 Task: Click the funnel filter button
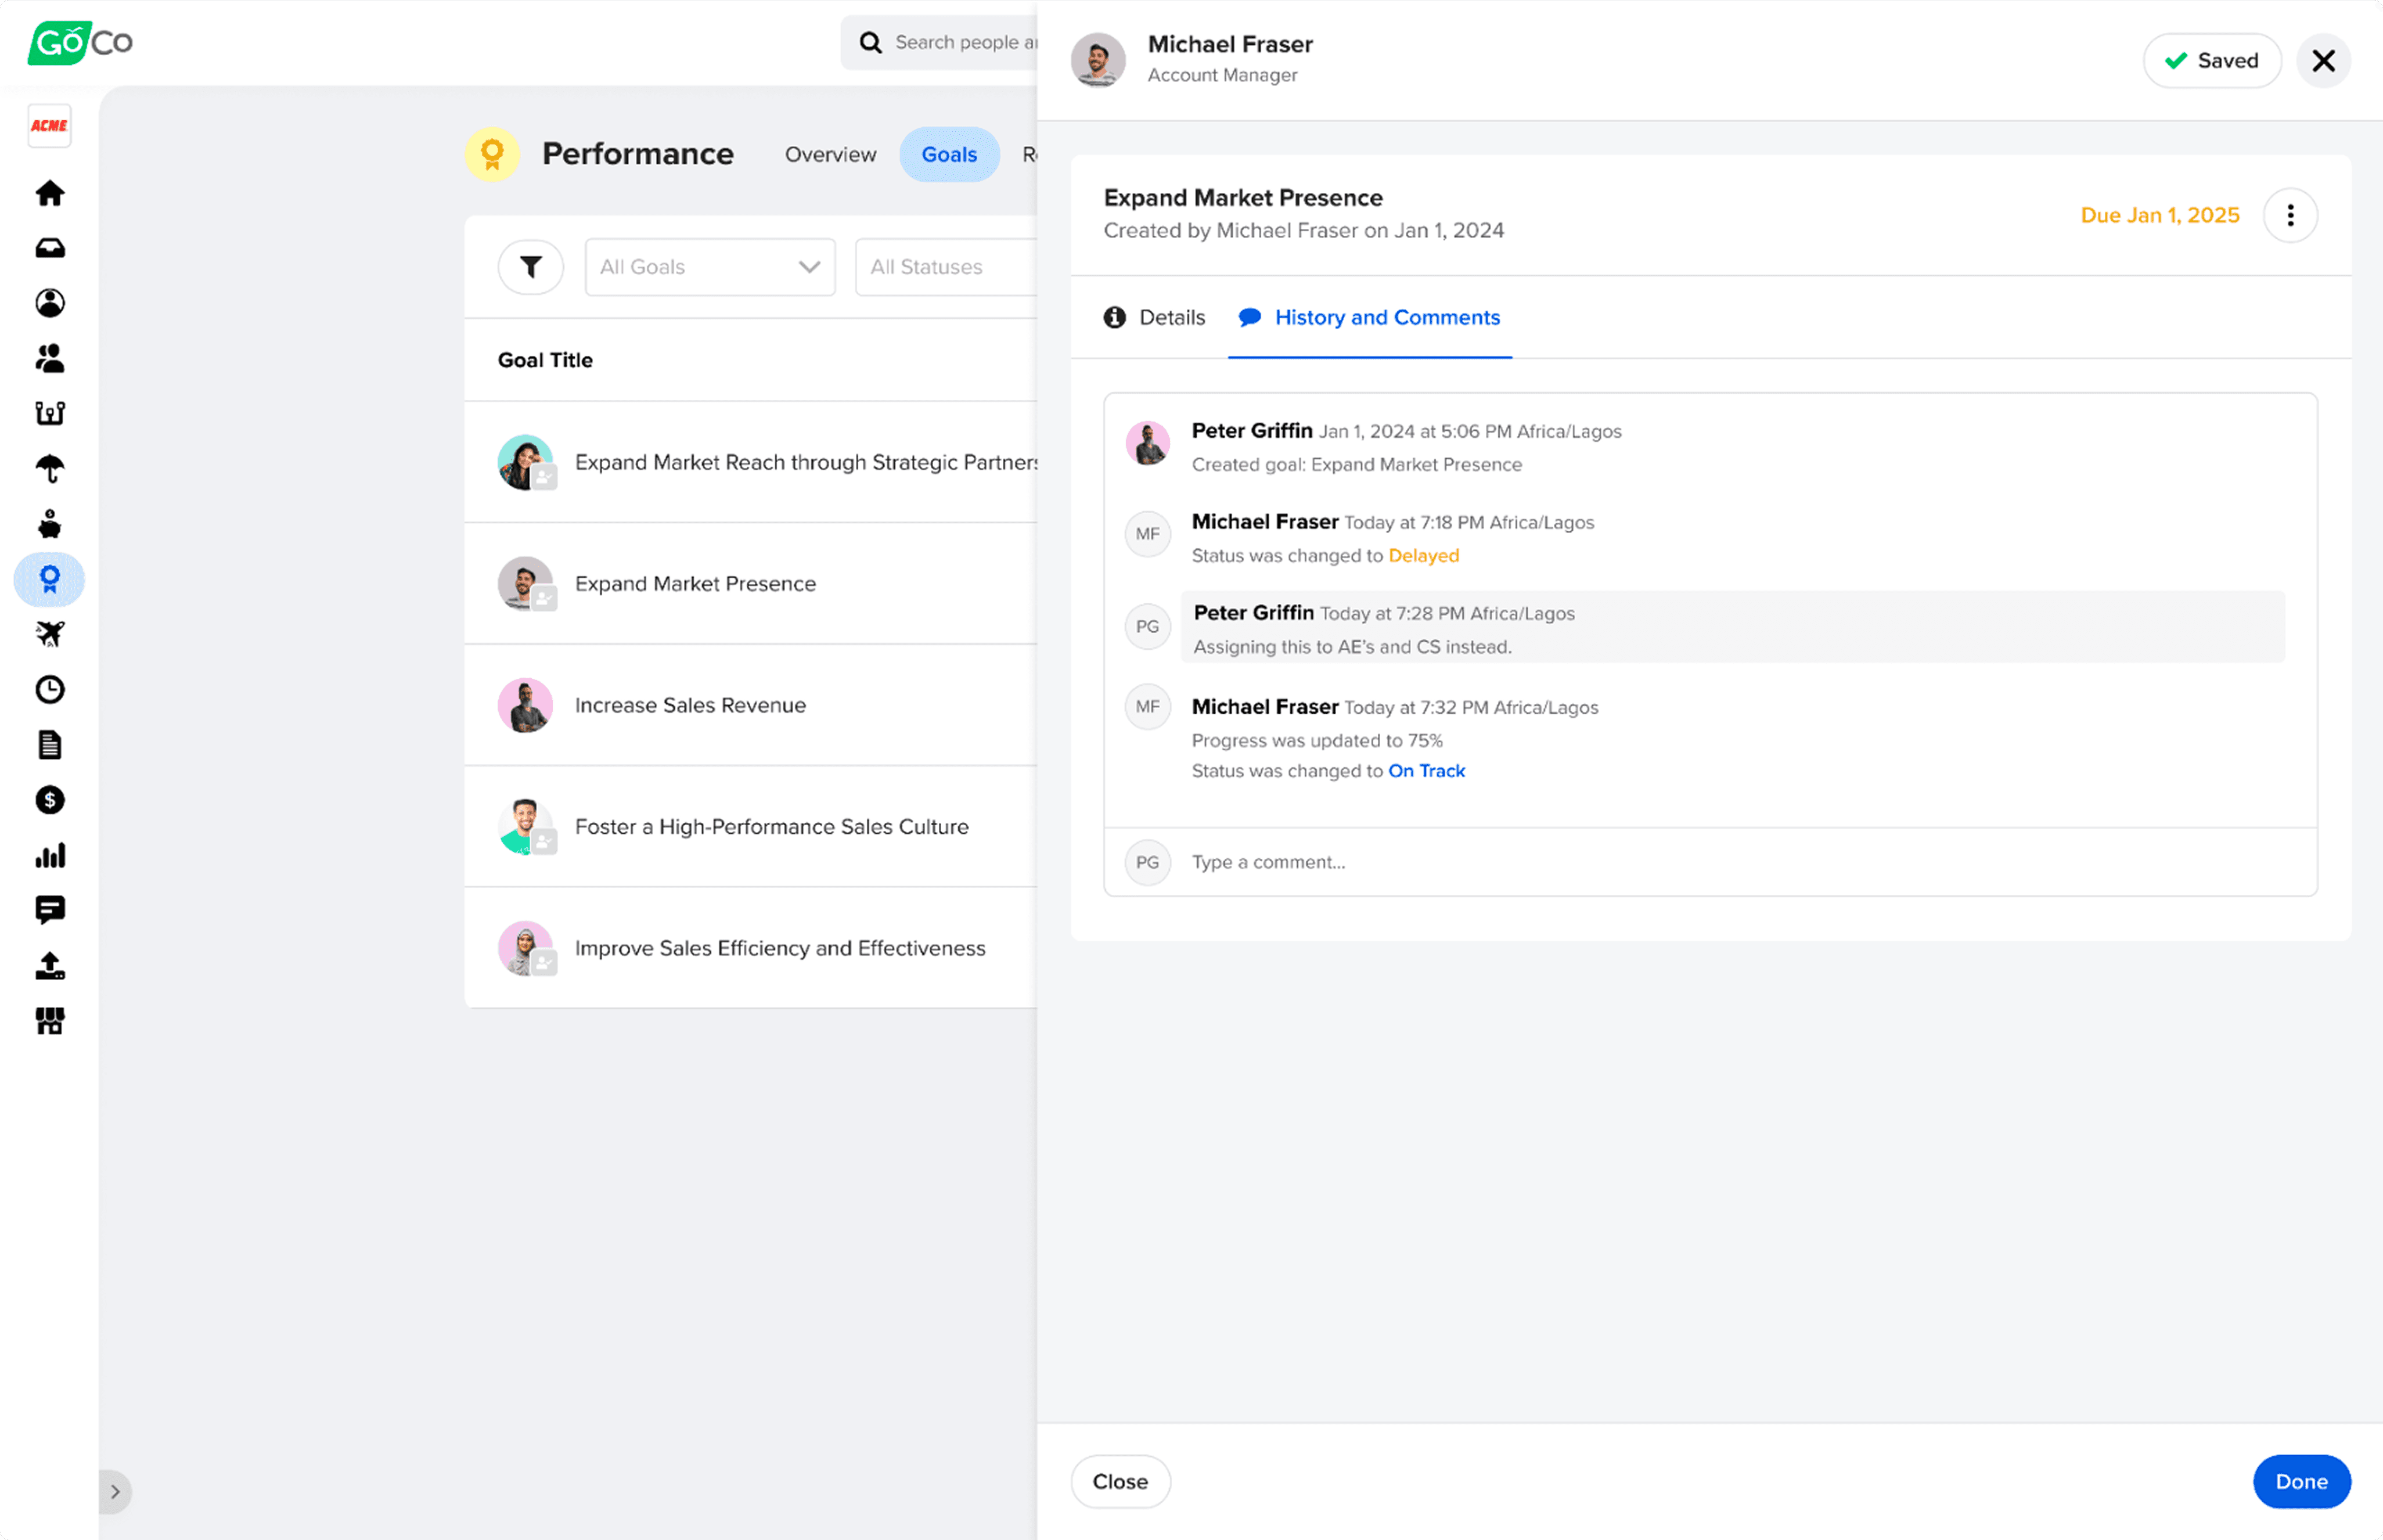pos(530,267)
